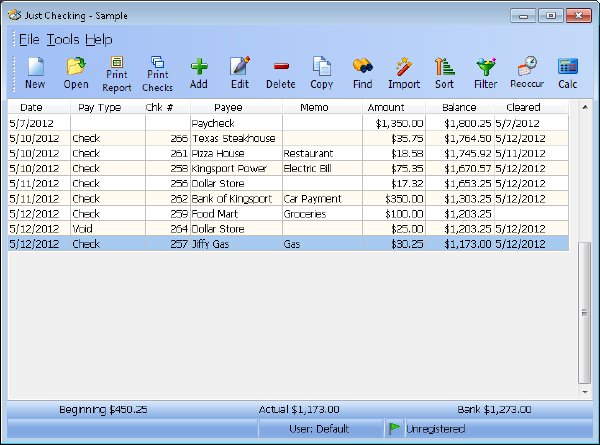Click check number 264 cell
600x445 pixels.
[168, 229]
